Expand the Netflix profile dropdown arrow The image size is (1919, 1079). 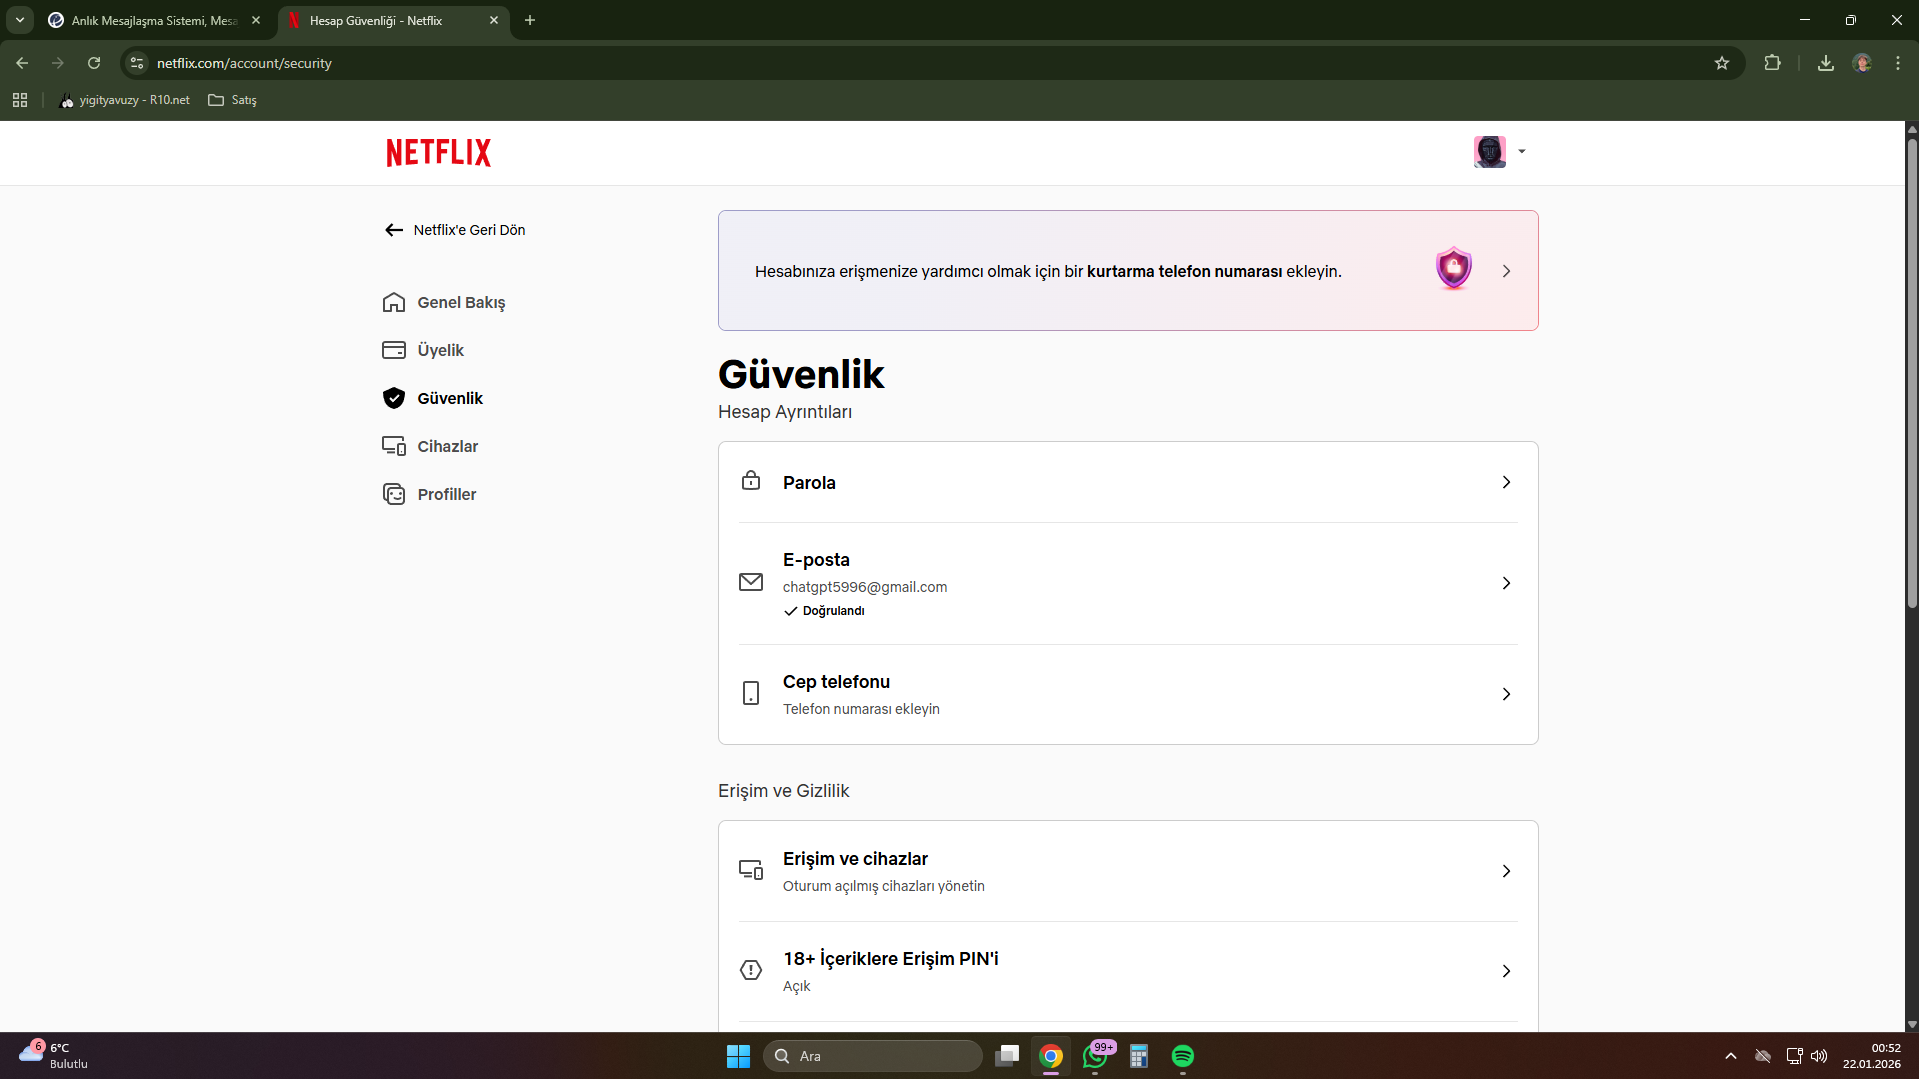pos(1522,152)
